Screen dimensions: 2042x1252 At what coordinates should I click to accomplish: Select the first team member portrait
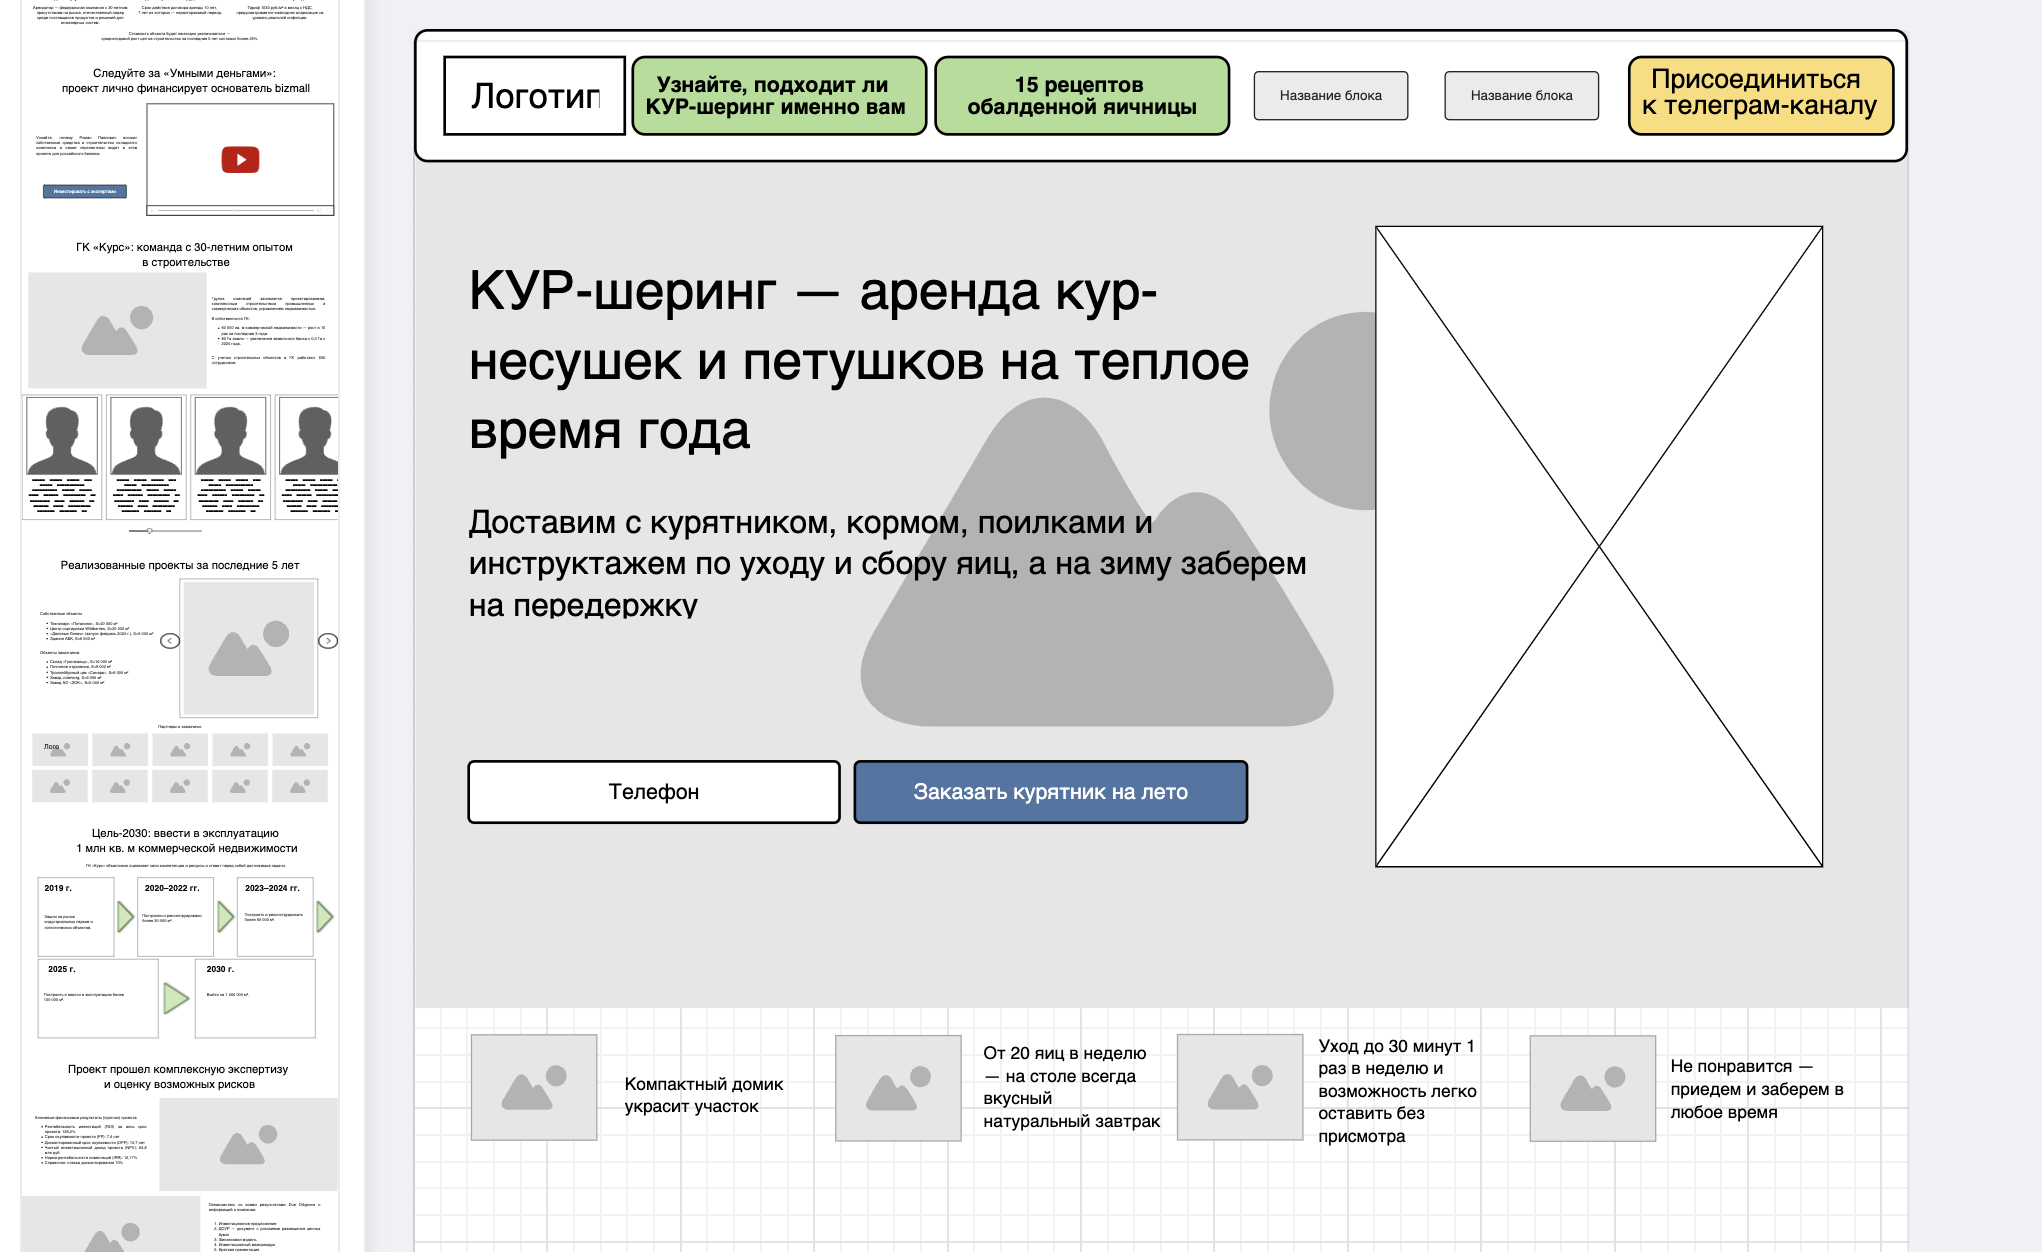[62, 436]
